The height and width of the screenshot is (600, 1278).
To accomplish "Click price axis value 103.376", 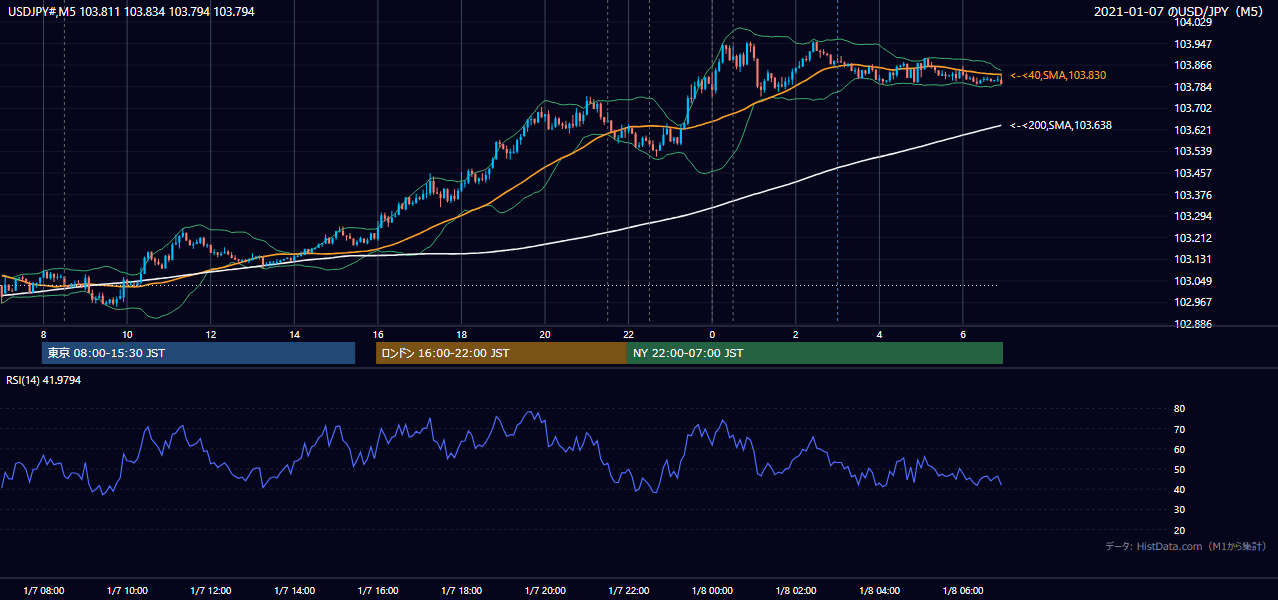I will point(1194,195).
